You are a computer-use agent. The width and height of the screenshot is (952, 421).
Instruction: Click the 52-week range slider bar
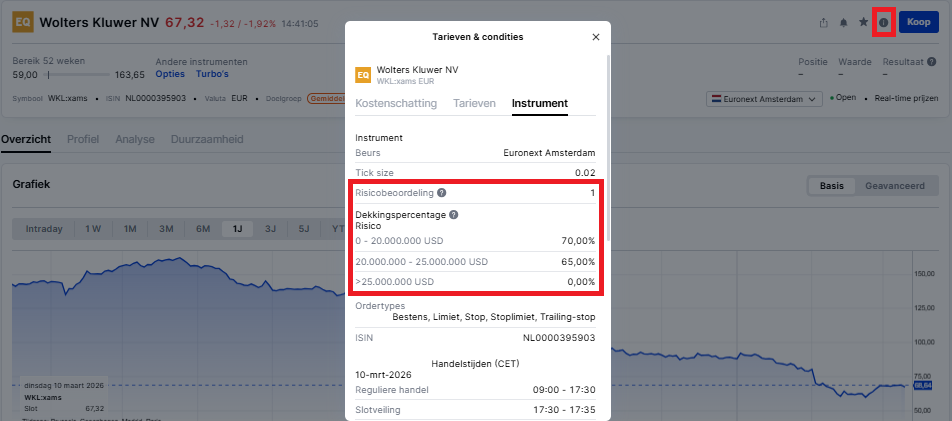click(76, 74)
